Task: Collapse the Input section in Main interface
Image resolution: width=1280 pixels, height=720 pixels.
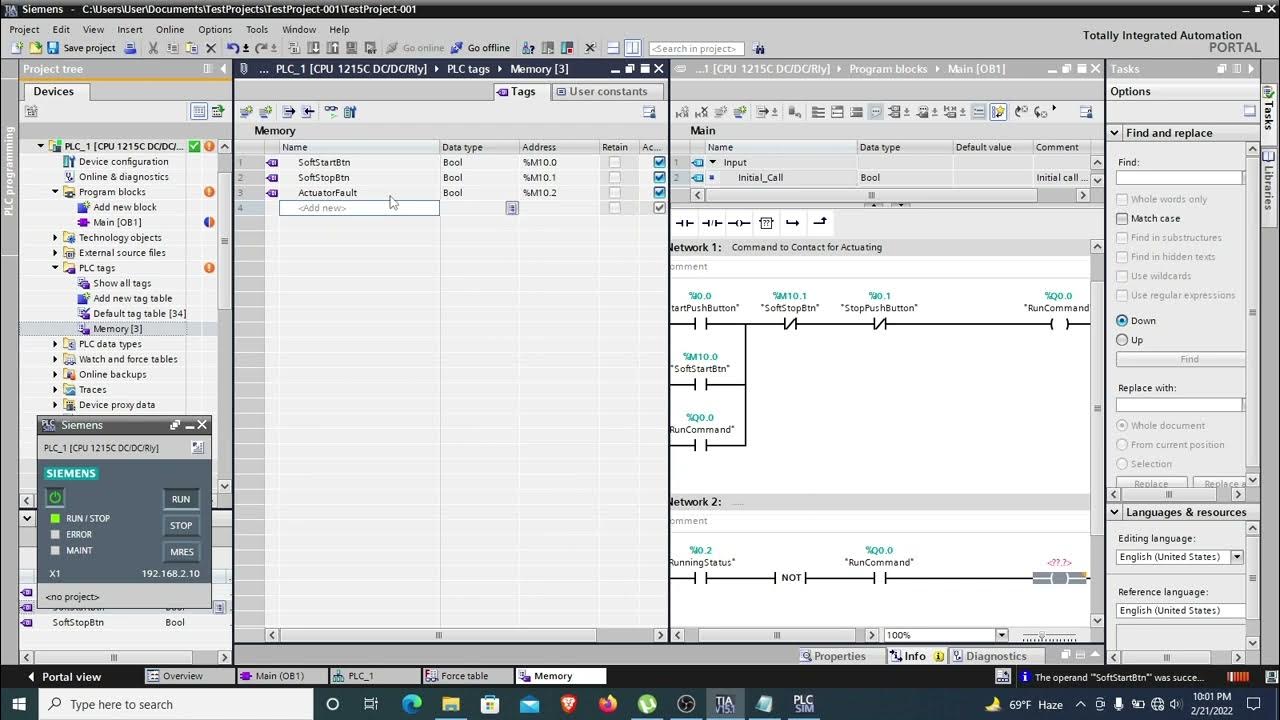Action: pyautogui.click(x=712, y=162)
